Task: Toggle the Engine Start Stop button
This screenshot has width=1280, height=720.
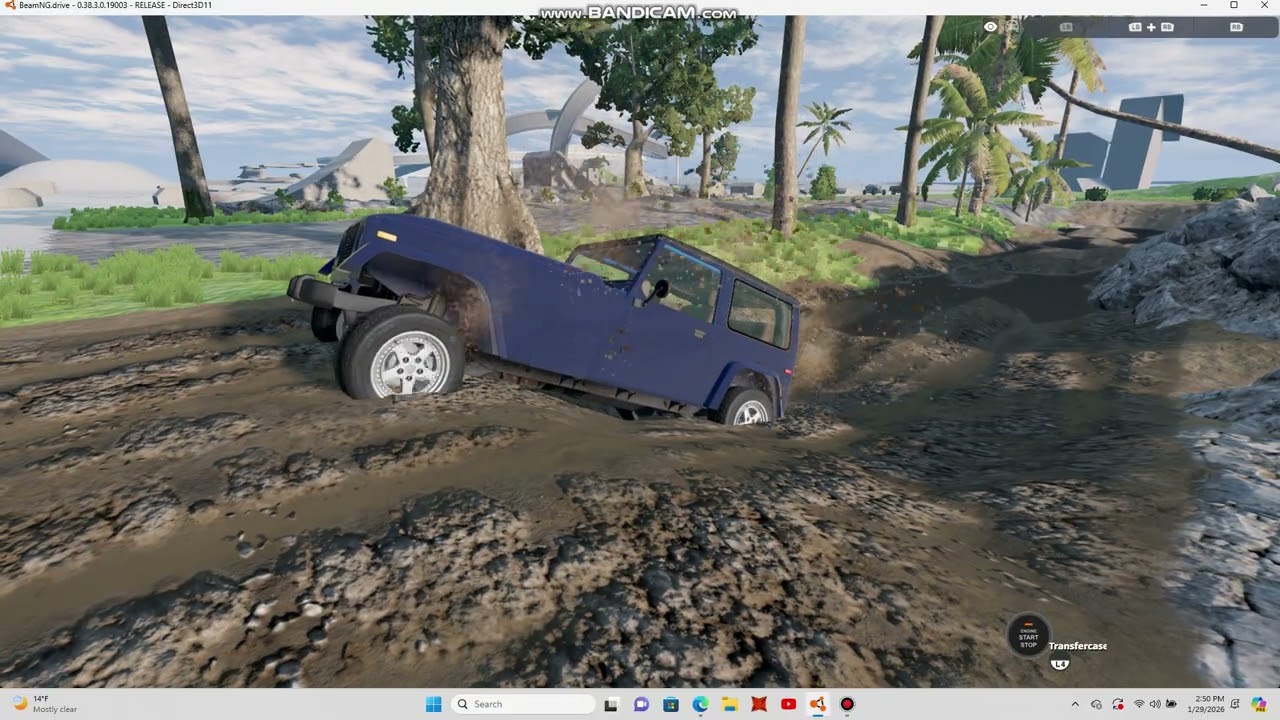Action: 1028,637
